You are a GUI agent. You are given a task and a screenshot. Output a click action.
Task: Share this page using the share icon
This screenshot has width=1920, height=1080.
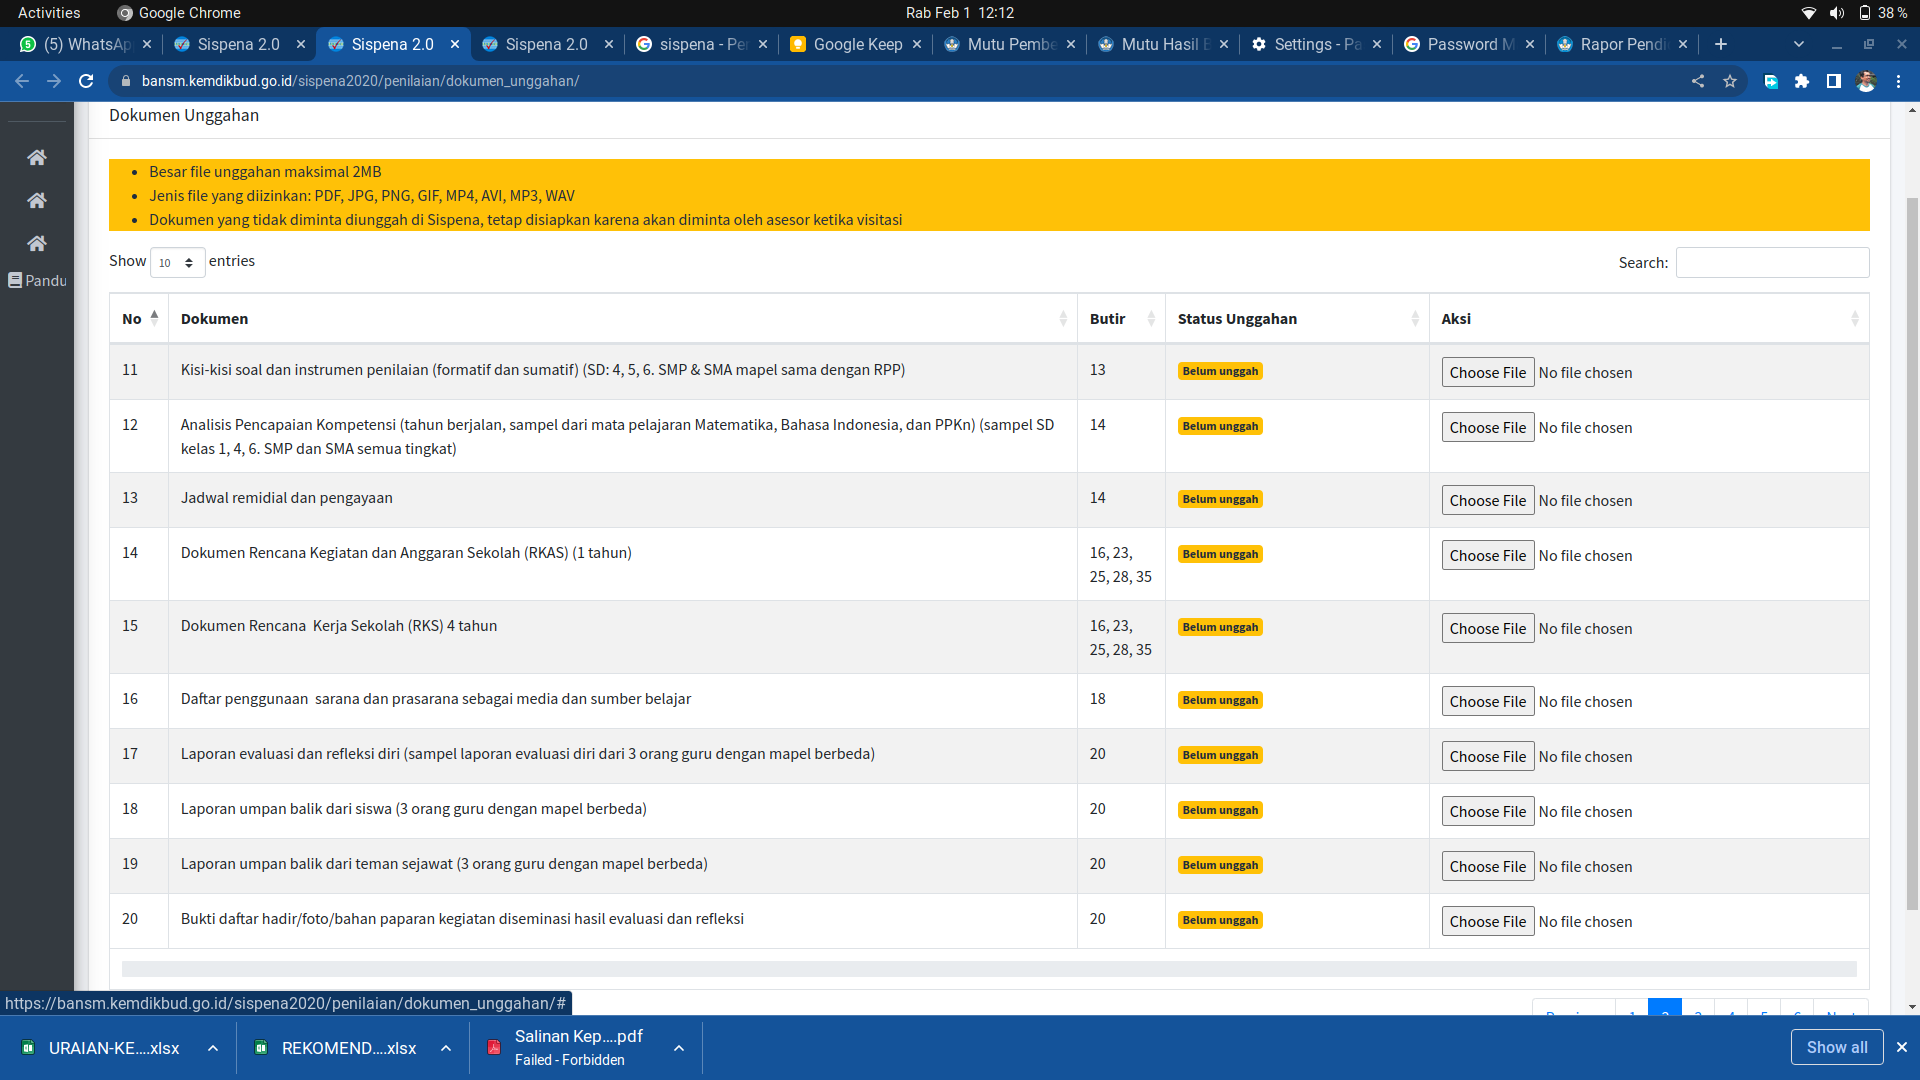[x=1698, y=81]
